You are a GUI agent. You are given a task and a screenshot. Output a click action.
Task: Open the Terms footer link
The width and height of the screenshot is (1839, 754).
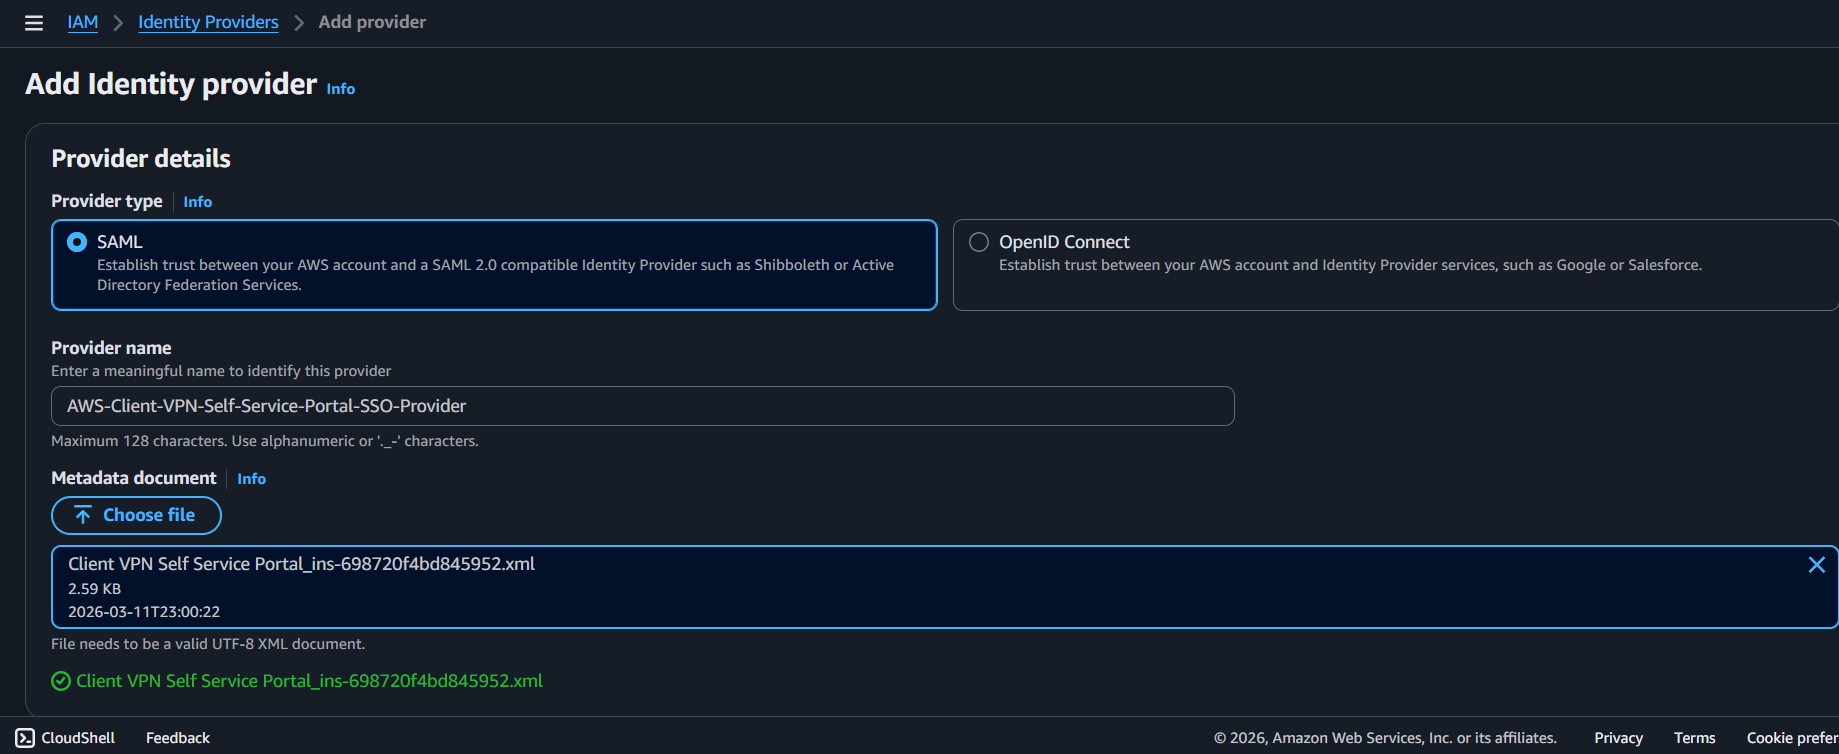coord(1694,738)
